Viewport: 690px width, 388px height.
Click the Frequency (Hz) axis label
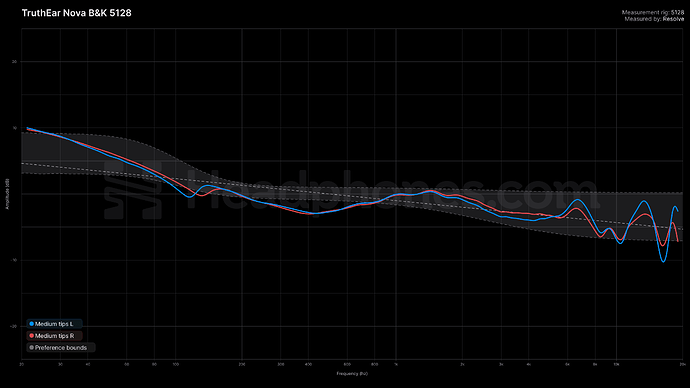tap(352, 373)
